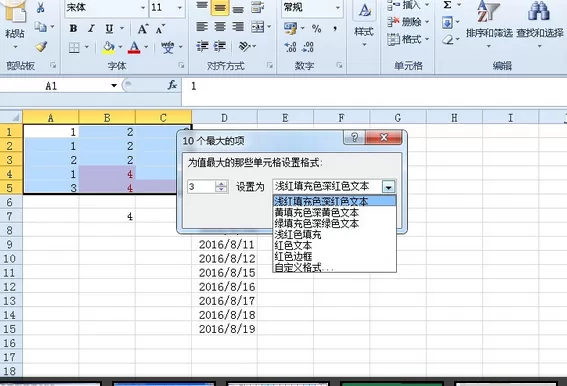Screen dimensions: 567x386
Task: Choose 浅红色填充 option
Action: 334,234
